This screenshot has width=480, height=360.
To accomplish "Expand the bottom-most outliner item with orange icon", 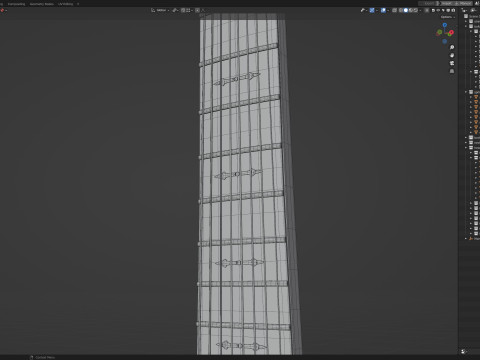I will [x=466, y=238].
